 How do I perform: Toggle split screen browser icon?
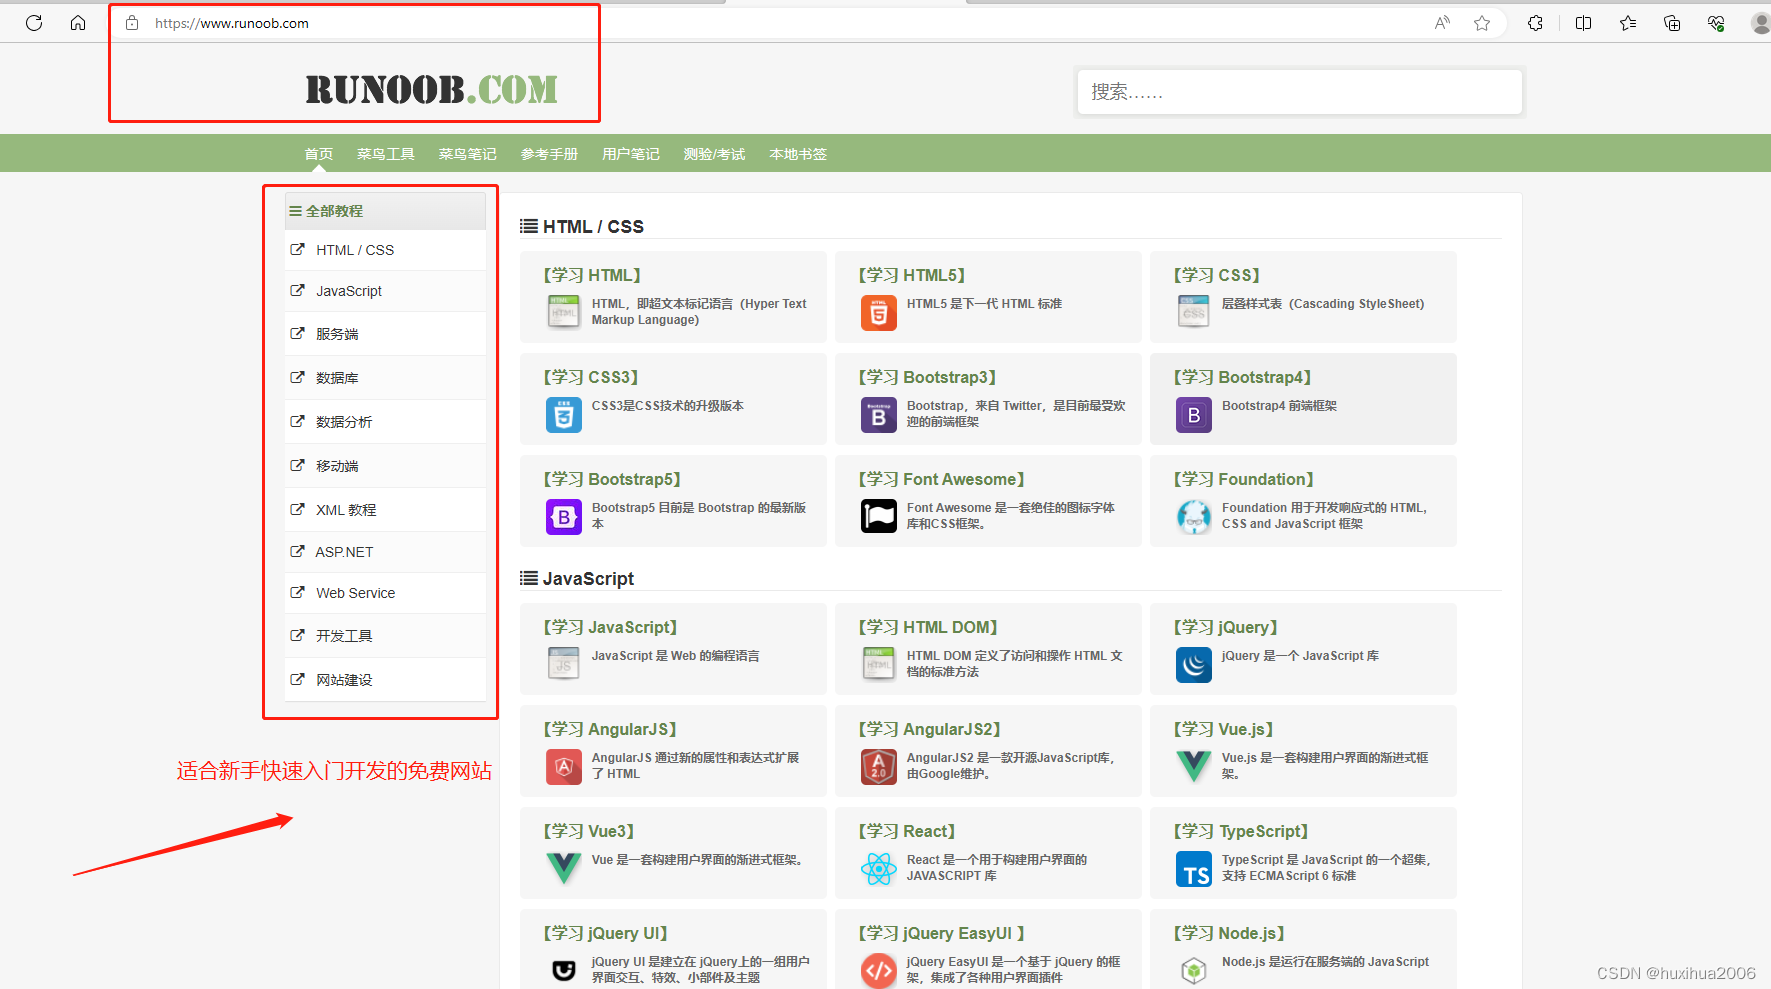(1583, 23)
